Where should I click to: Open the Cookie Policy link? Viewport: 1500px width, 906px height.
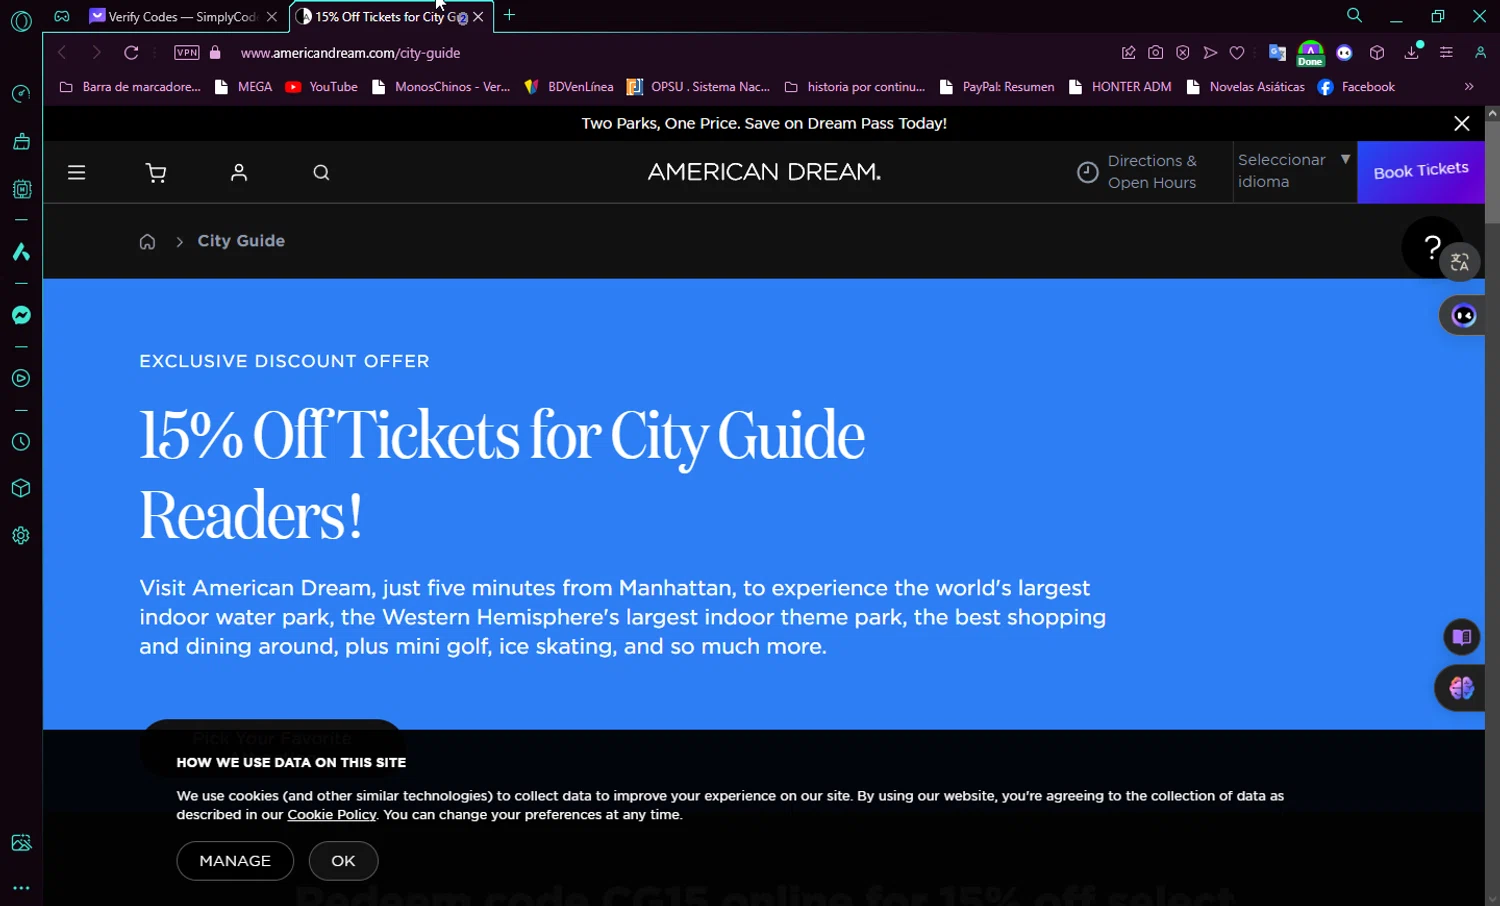tap(332, 815)
